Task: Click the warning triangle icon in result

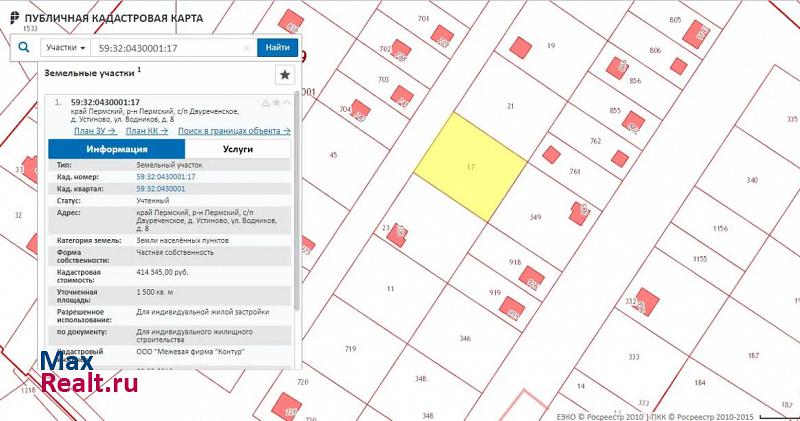Action: [266, 103]
